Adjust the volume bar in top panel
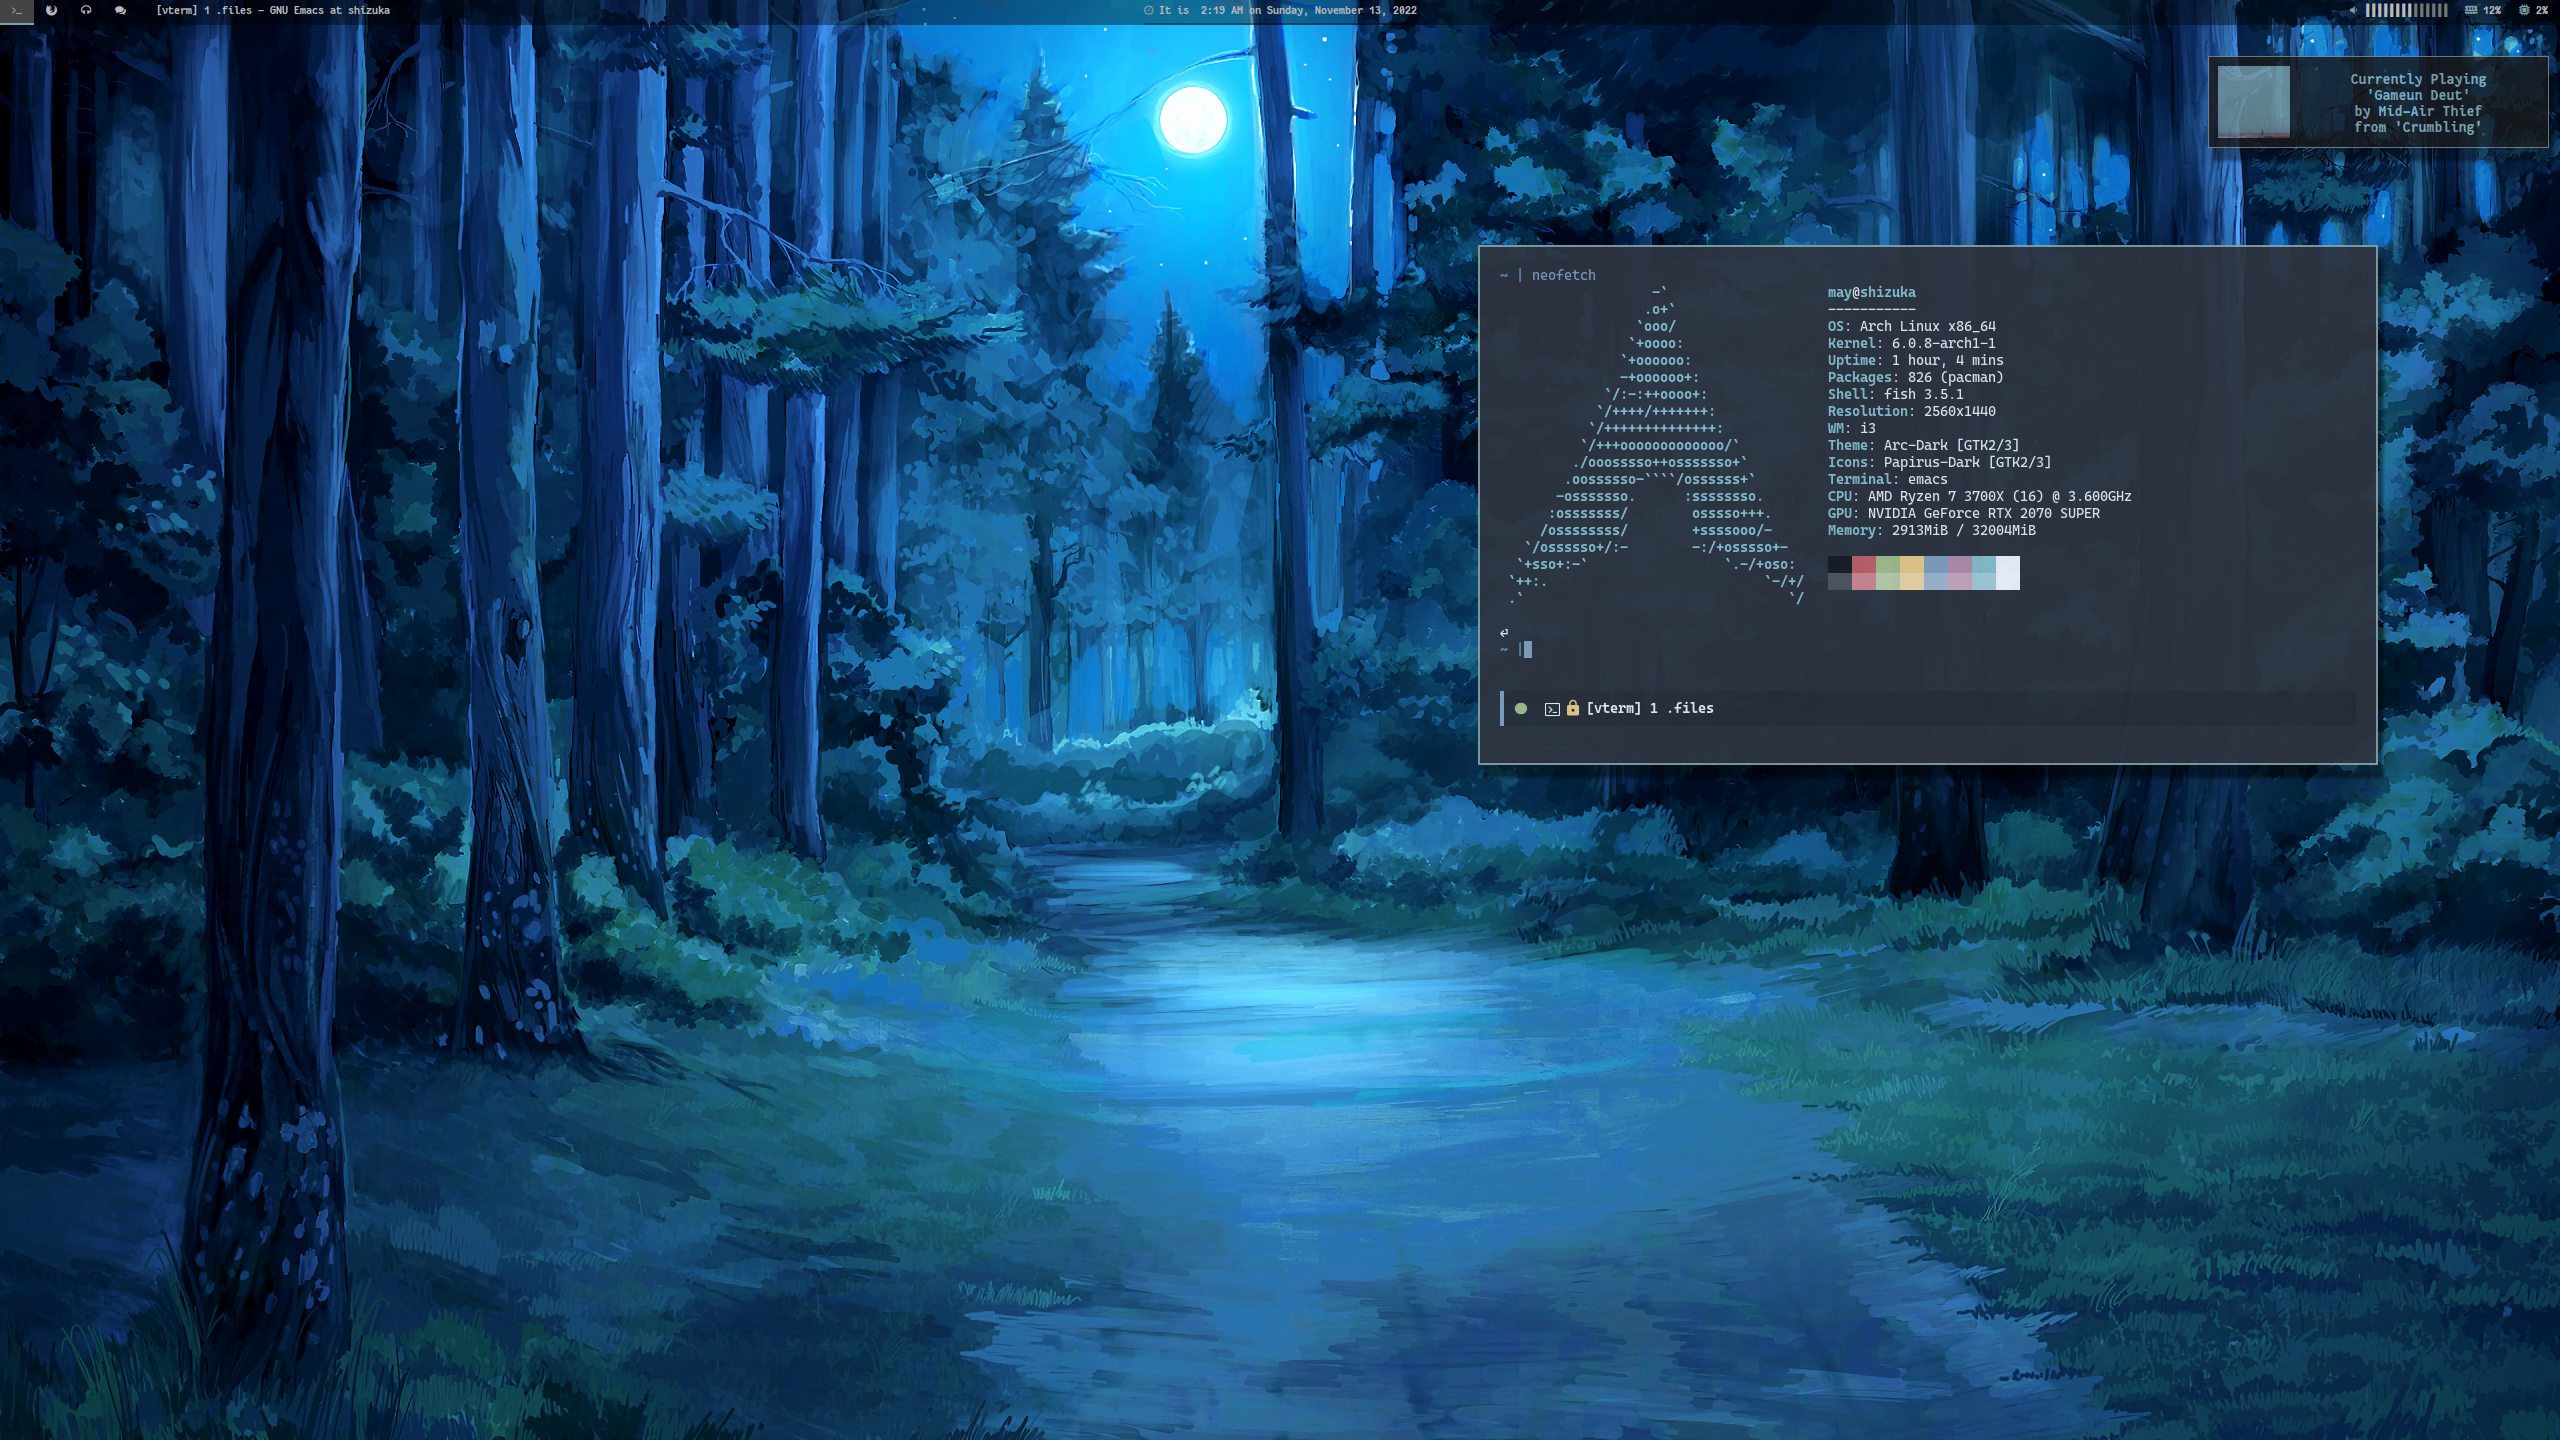Image resolution: width=2560 pixels, height=1440 pixels. click(2406, 10)
